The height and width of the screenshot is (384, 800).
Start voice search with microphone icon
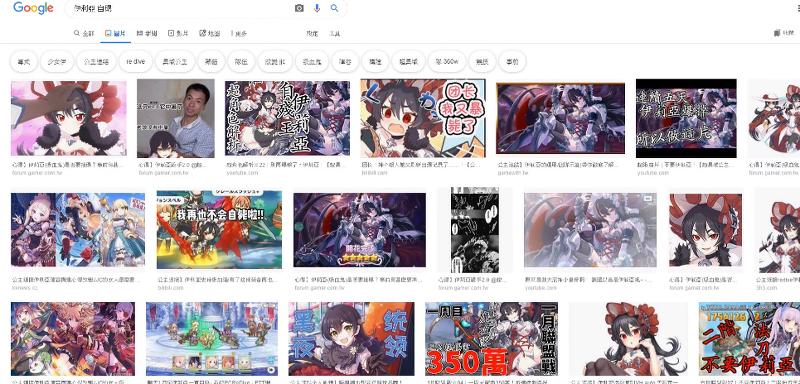pos(317,8)
